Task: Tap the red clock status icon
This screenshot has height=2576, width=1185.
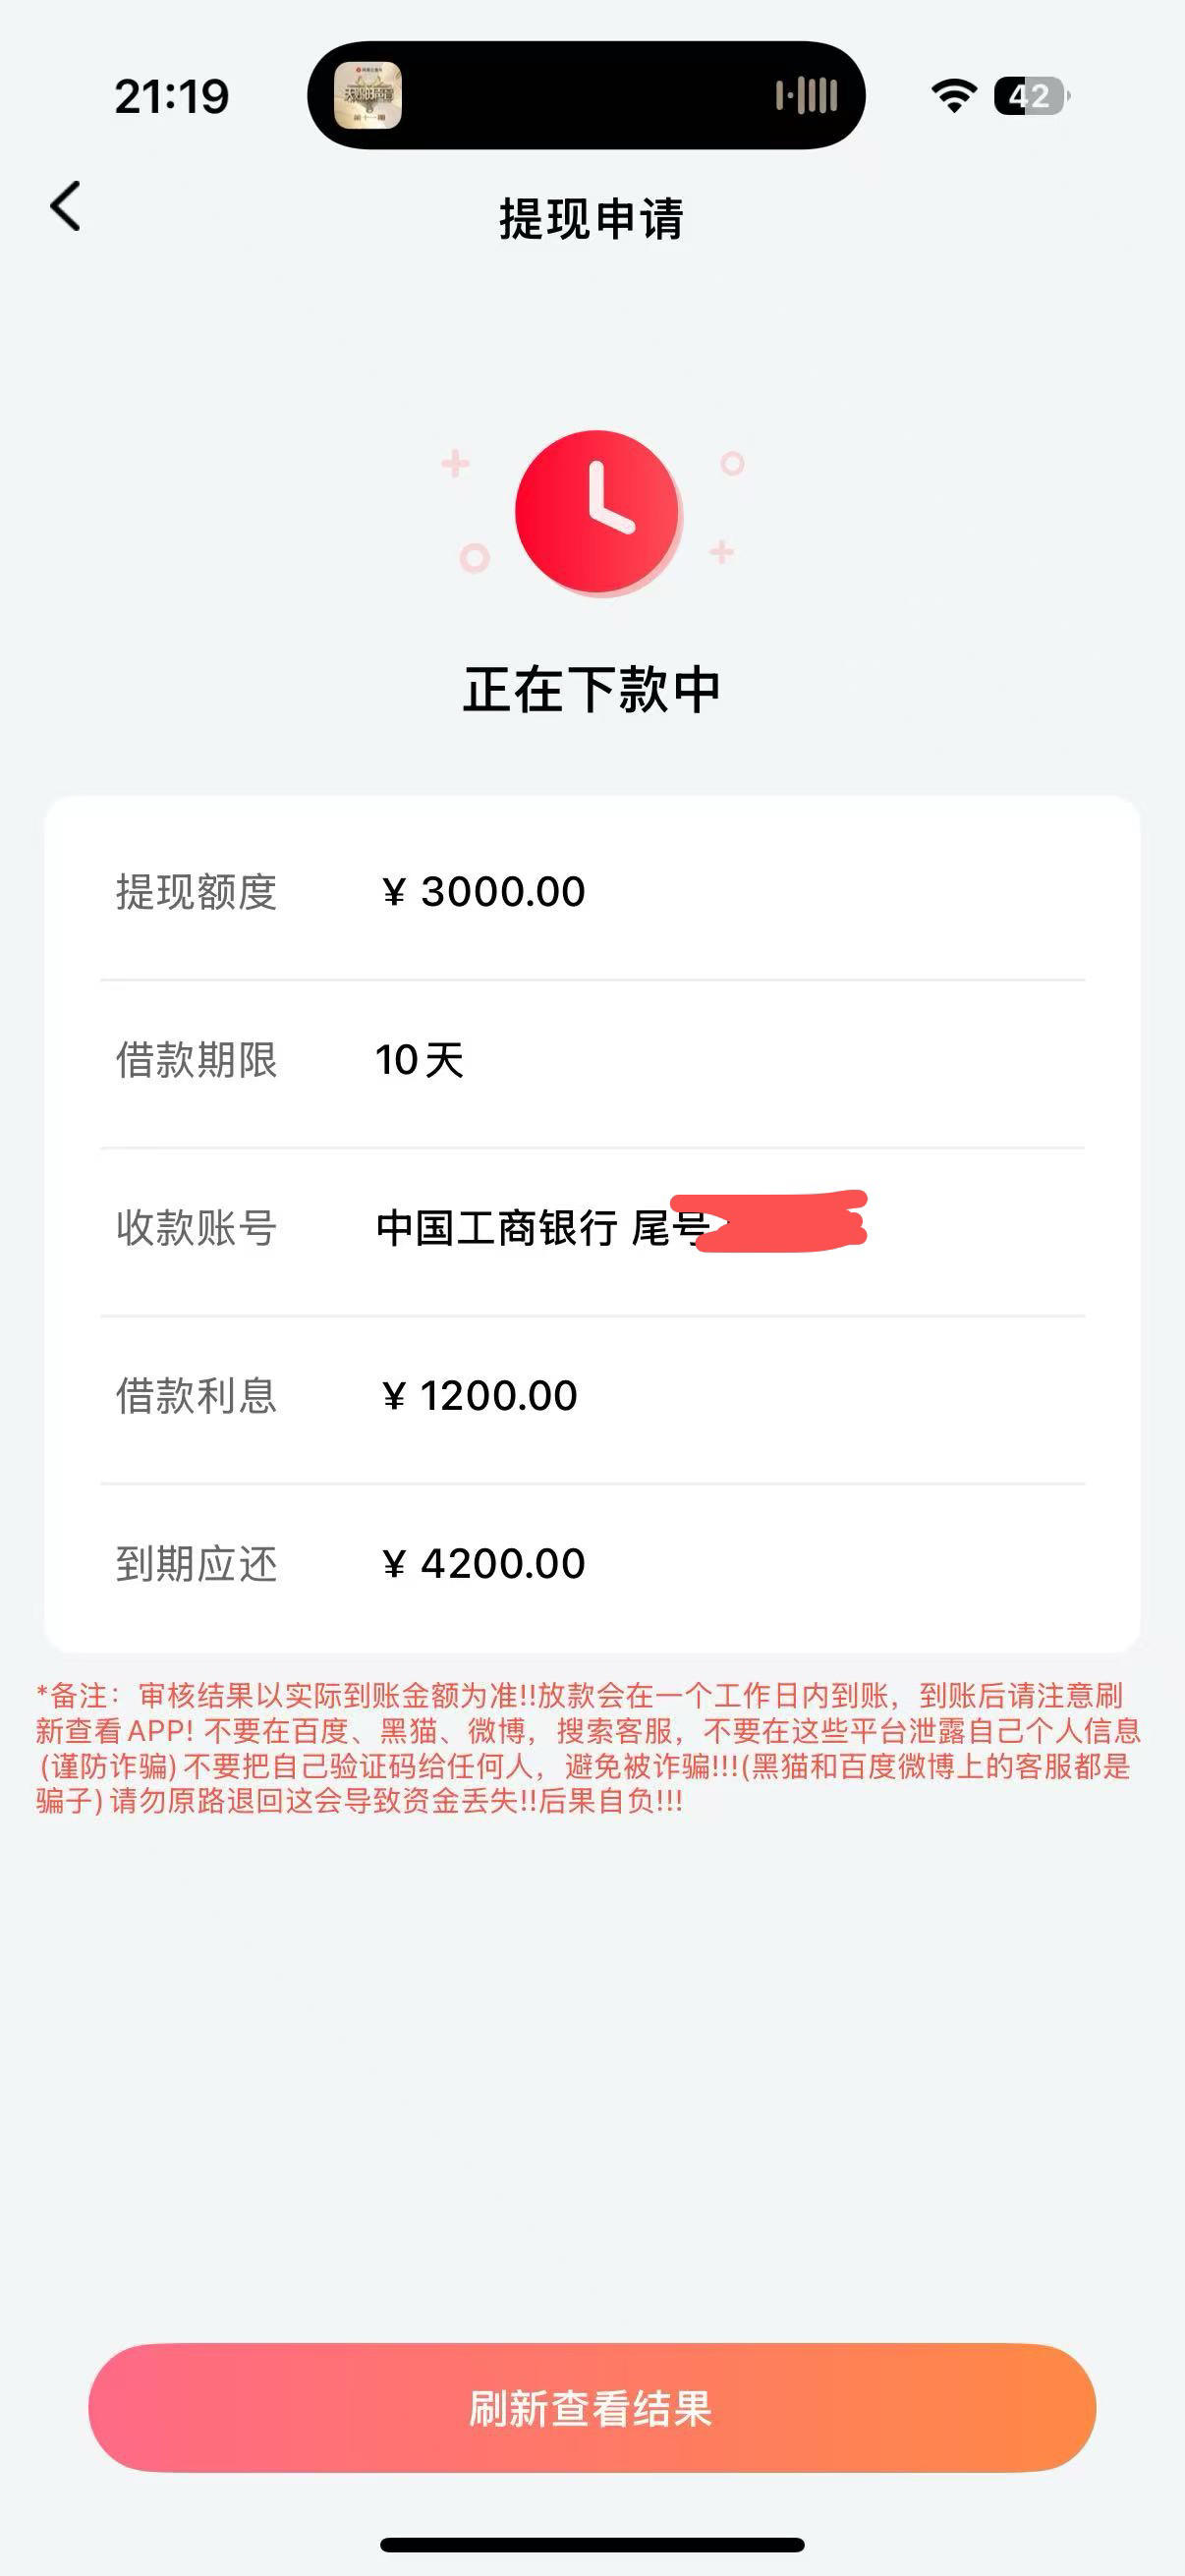Action: (598, 512)
